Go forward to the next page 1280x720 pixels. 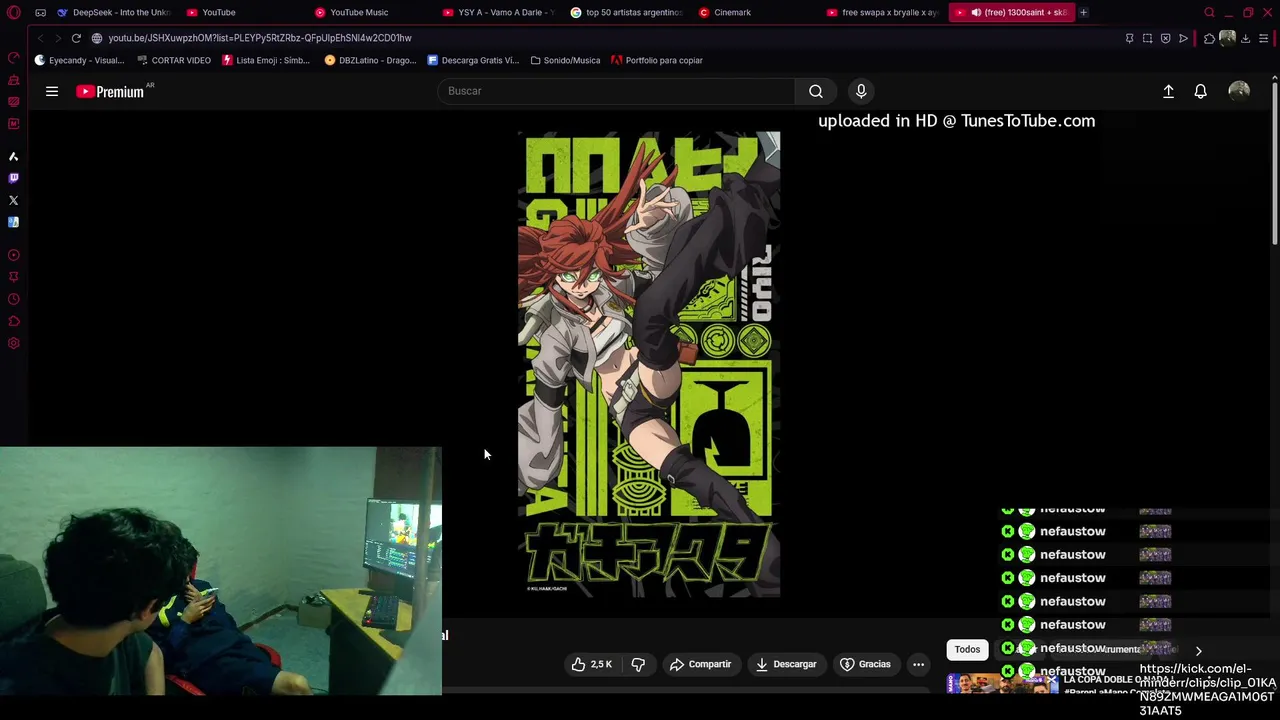pyautogui.click(x=57, y=38)
